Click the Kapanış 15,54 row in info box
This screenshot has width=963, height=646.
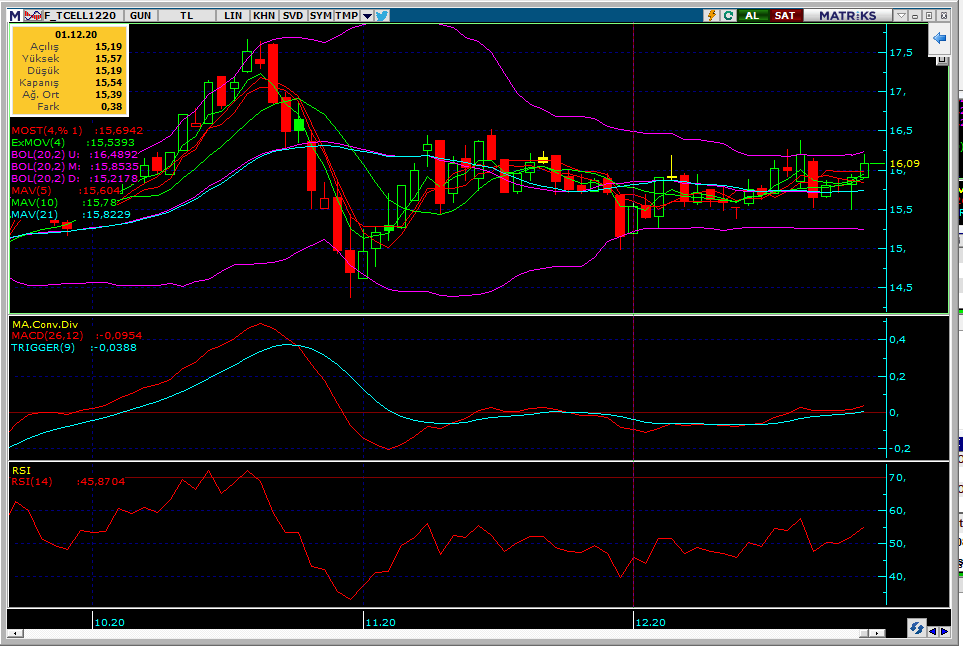click(70, 82)
